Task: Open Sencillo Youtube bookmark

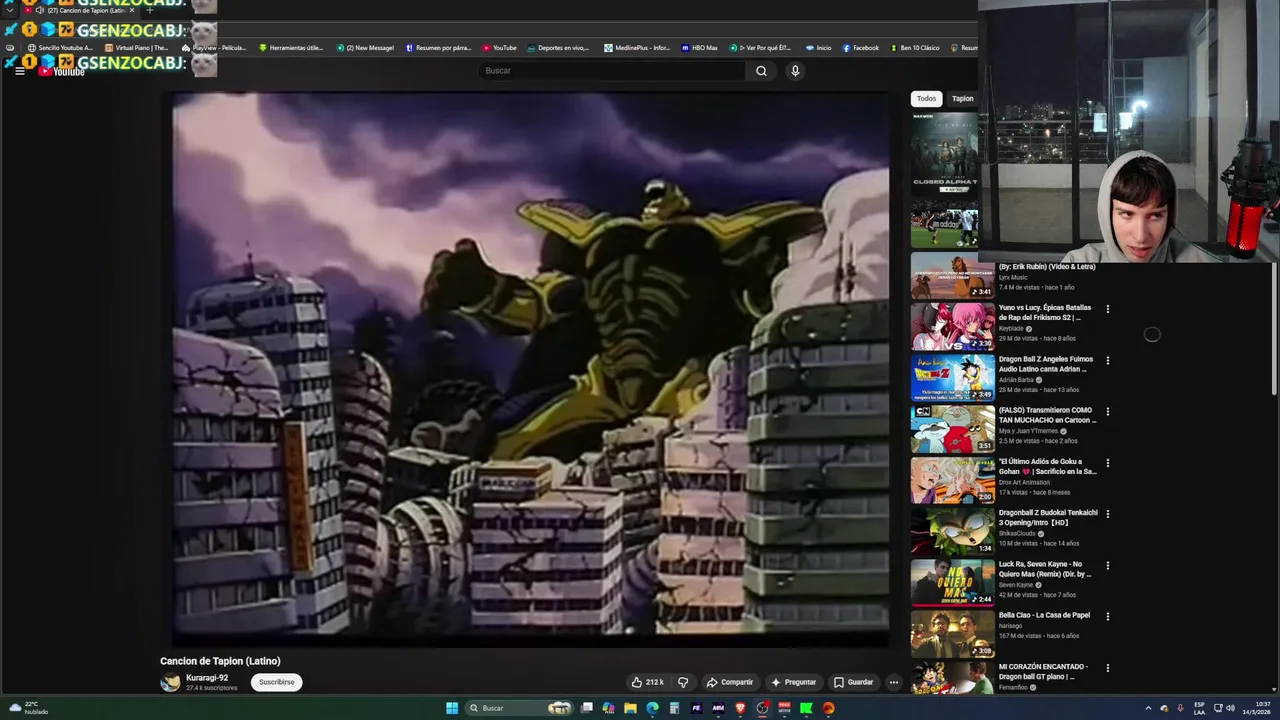Action: tap(60, 48)
